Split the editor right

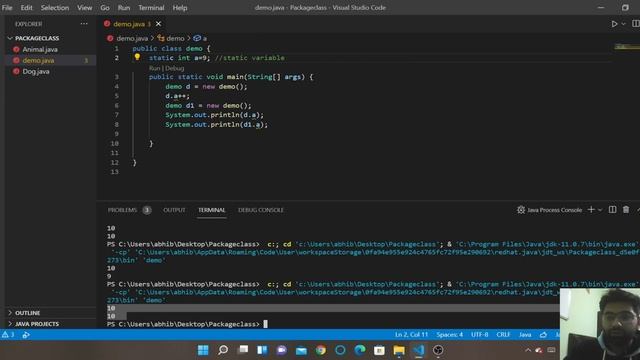(x=636, y=24)
